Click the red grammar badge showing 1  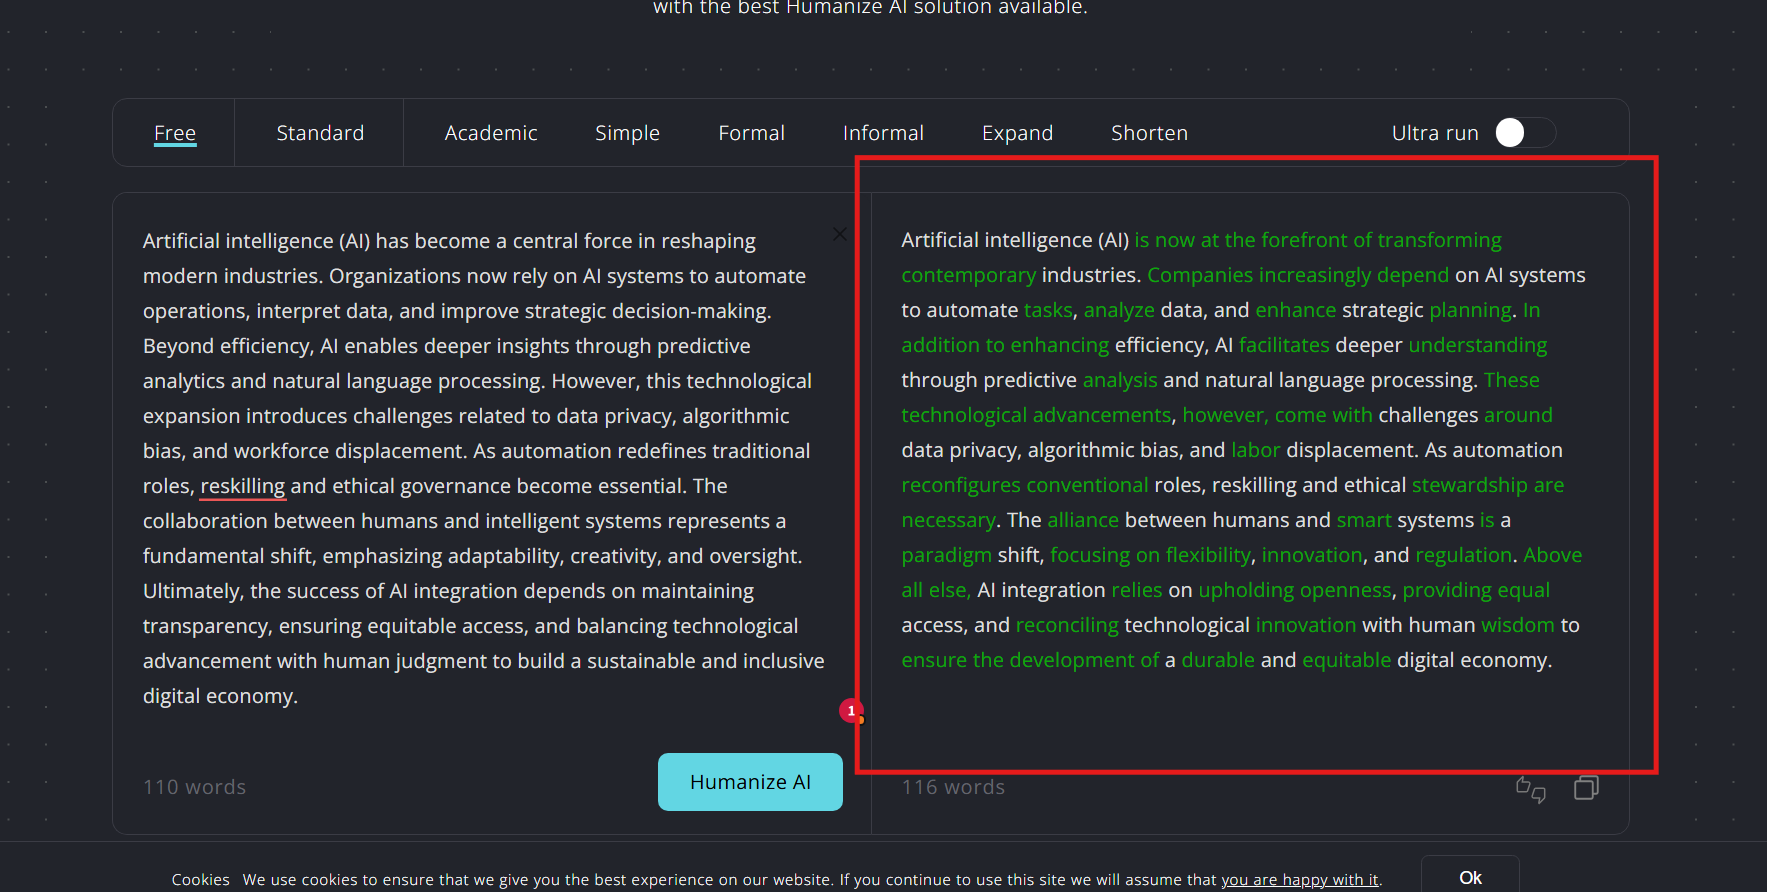coord(851,711)
